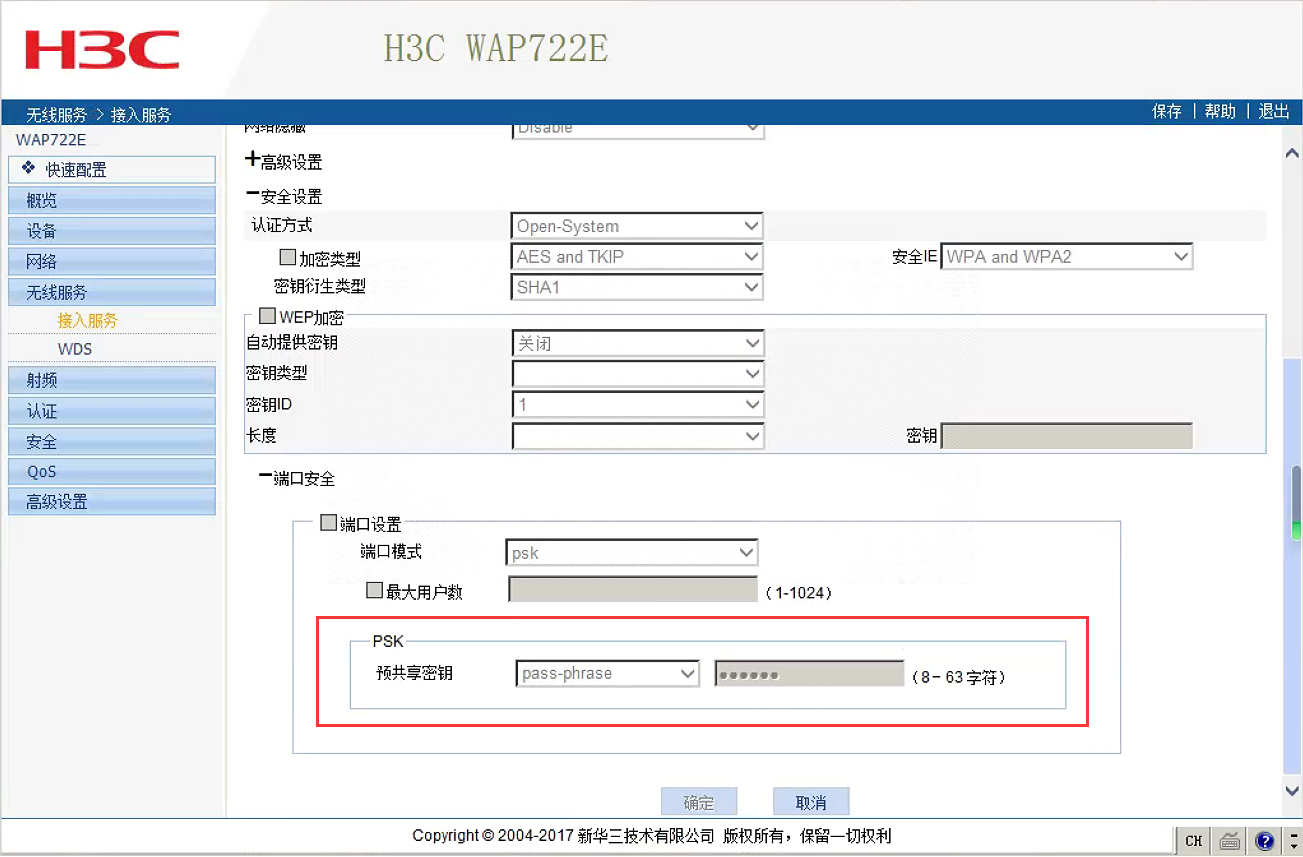This screenshot has width=1303, height=857.
Task: Open the 概览 sidebar menu
Action: pyautogui.click(x=112, y=200)
